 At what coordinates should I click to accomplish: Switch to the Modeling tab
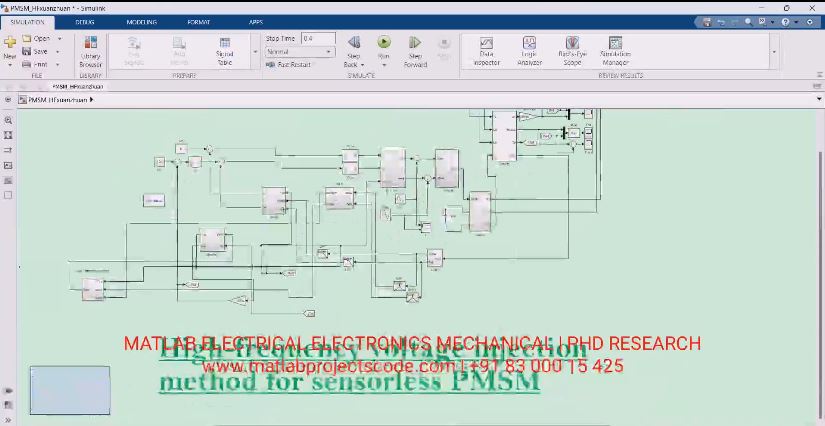tap(141, 21)
